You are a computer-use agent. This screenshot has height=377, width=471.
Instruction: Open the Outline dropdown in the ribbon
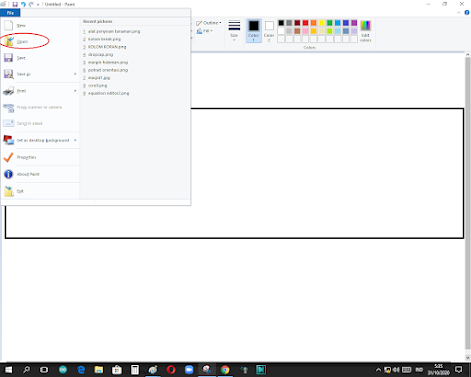(209, 23)
